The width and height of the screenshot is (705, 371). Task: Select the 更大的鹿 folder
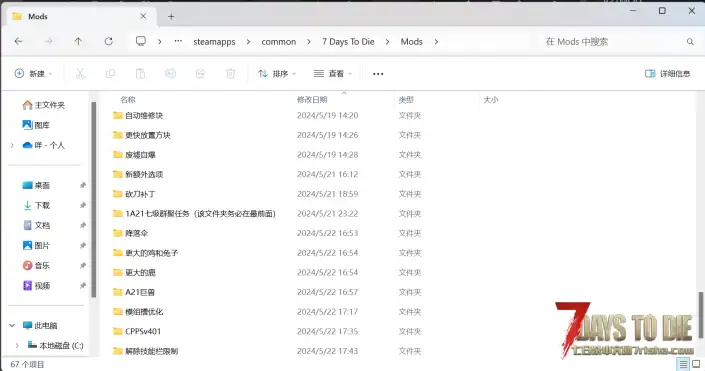click(134, 272)
